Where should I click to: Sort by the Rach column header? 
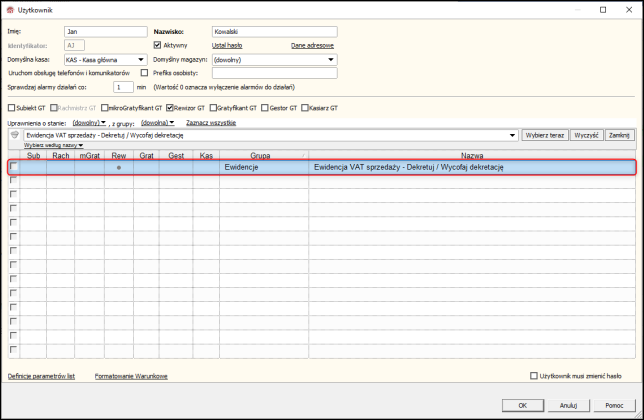pyautogui.click(x=61, y=156)
